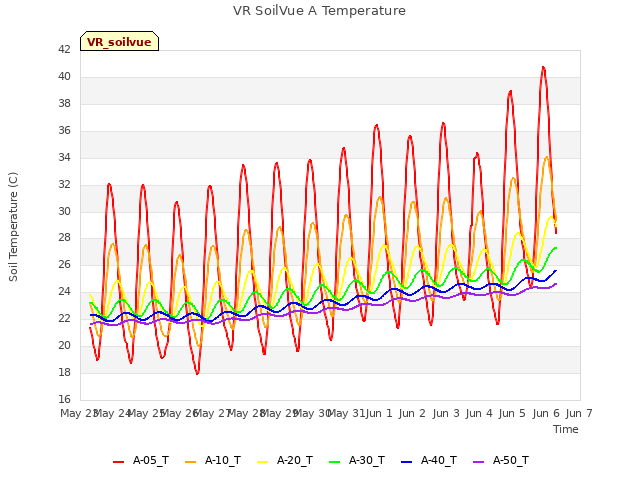Click the highest red peak near 41 degrees

coord(543,68)
